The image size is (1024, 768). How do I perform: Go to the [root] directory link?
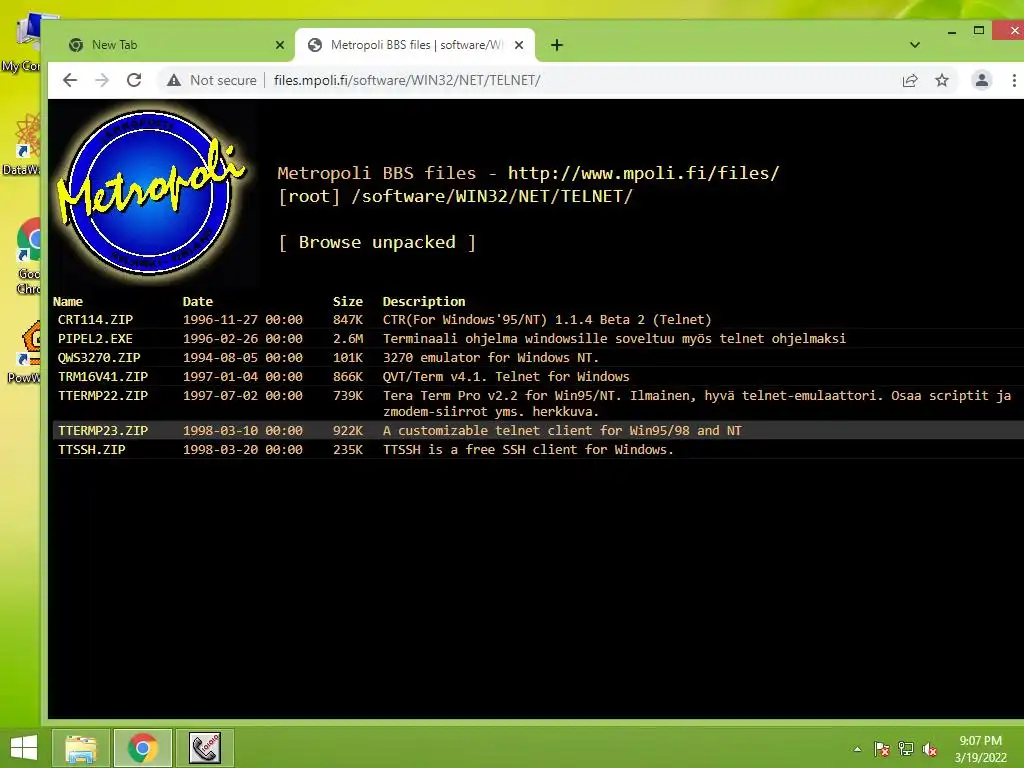(x=309, y=197)
